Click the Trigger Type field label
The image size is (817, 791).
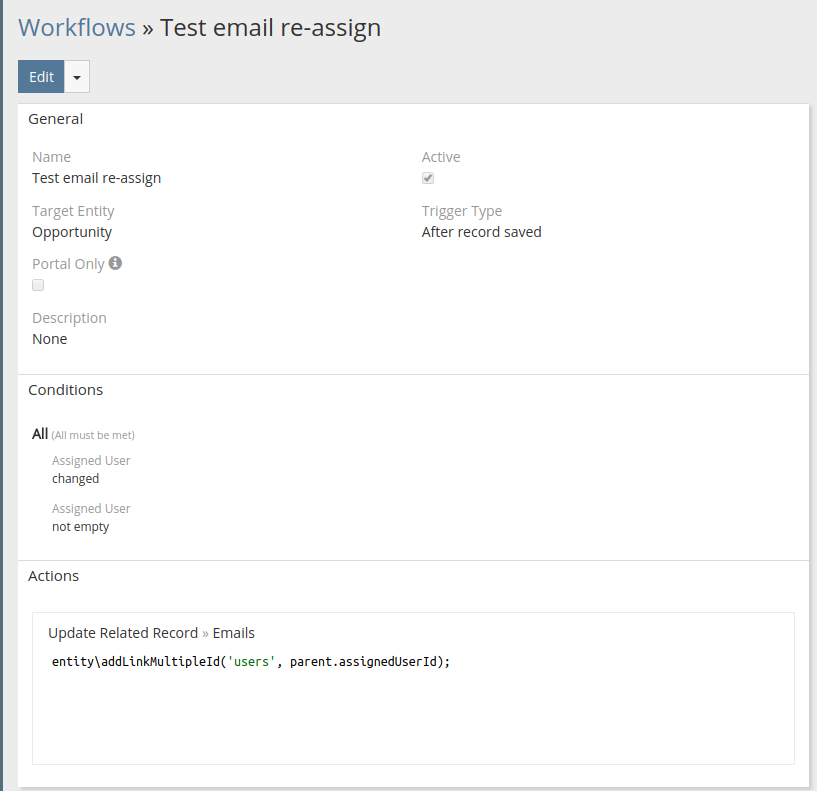coord(461,211)
